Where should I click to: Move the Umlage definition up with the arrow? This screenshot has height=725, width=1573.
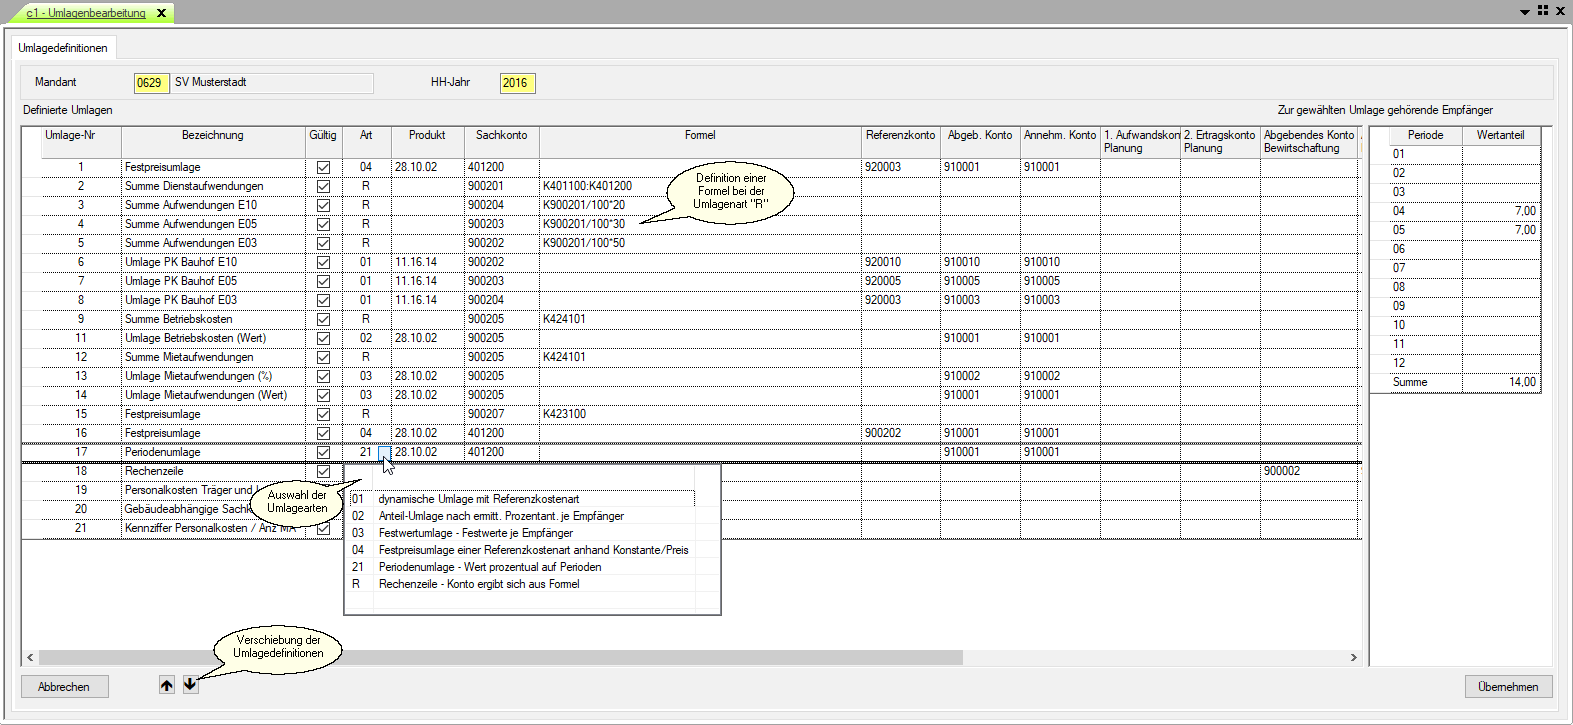coord(167,685)
